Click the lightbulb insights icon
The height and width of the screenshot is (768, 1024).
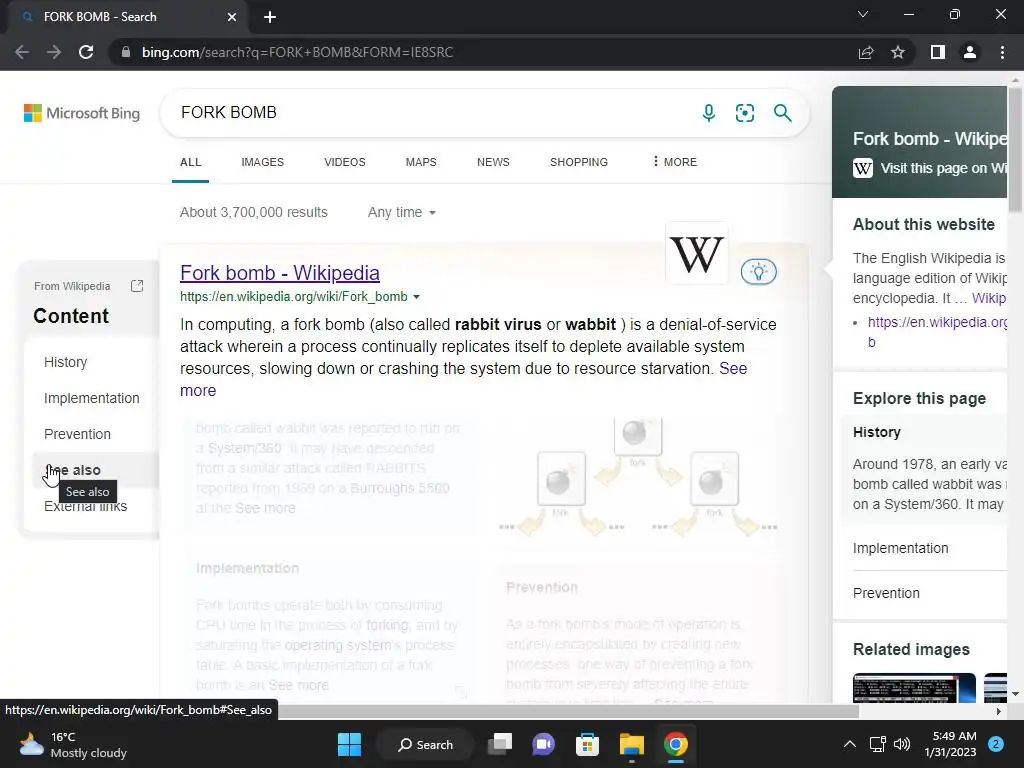[758, 272]
